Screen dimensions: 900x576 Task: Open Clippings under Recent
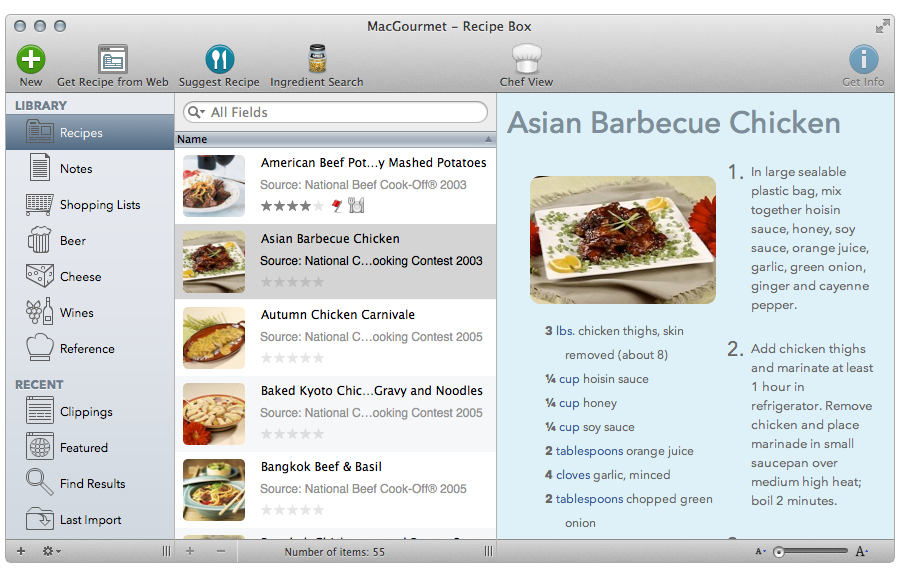[x=90, y=412]
